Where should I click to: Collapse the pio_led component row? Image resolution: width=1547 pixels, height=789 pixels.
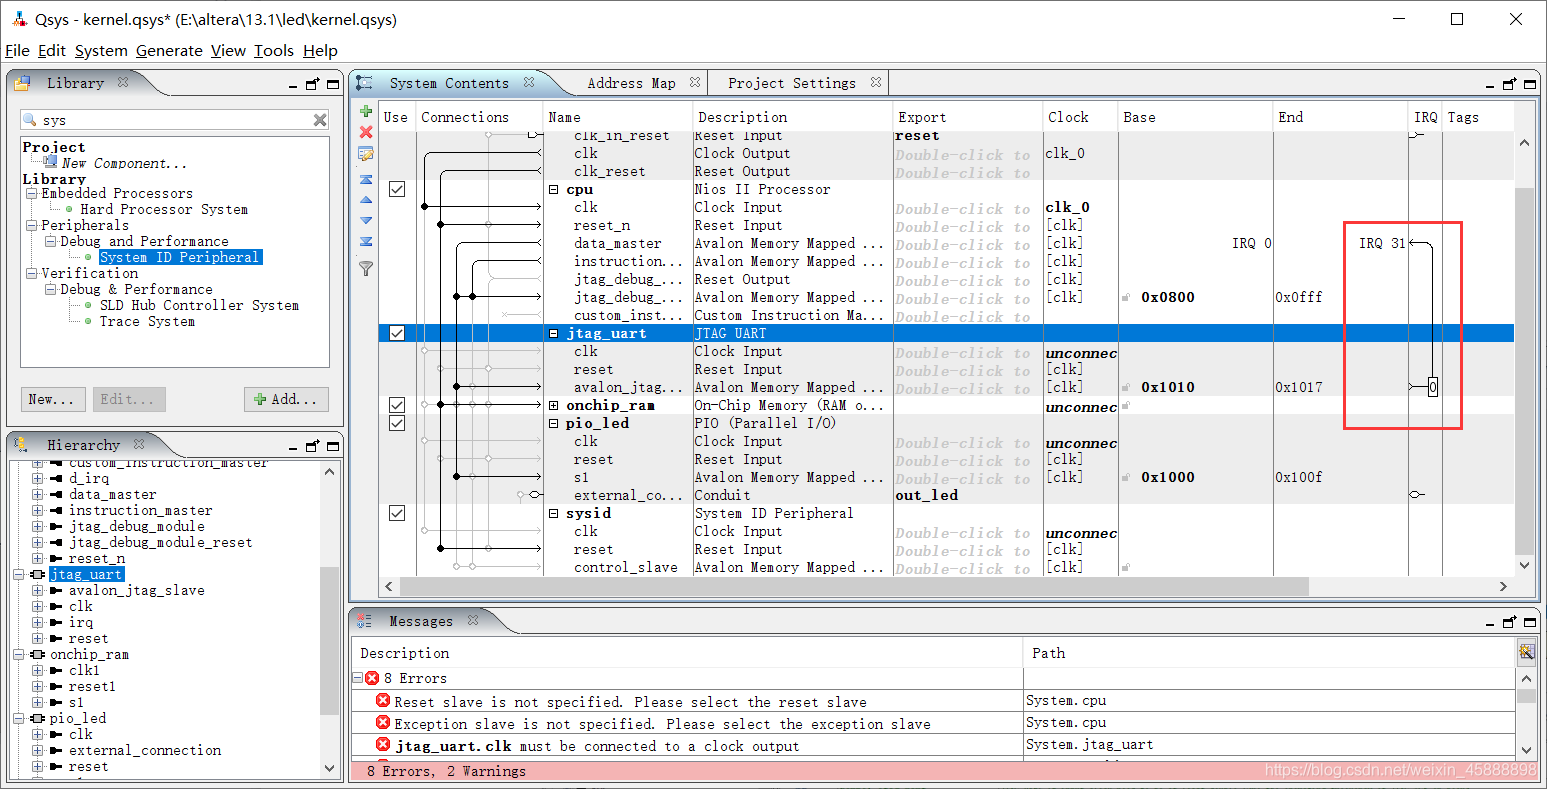(554, 423)
